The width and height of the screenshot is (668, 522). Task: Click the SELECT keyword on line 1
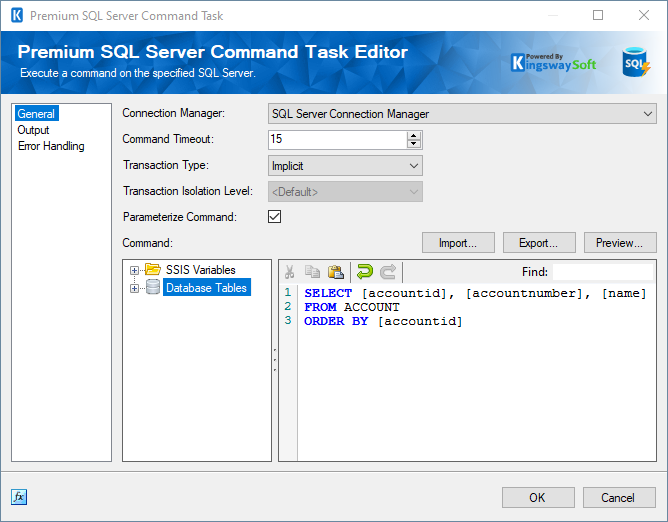coord(328,293)
